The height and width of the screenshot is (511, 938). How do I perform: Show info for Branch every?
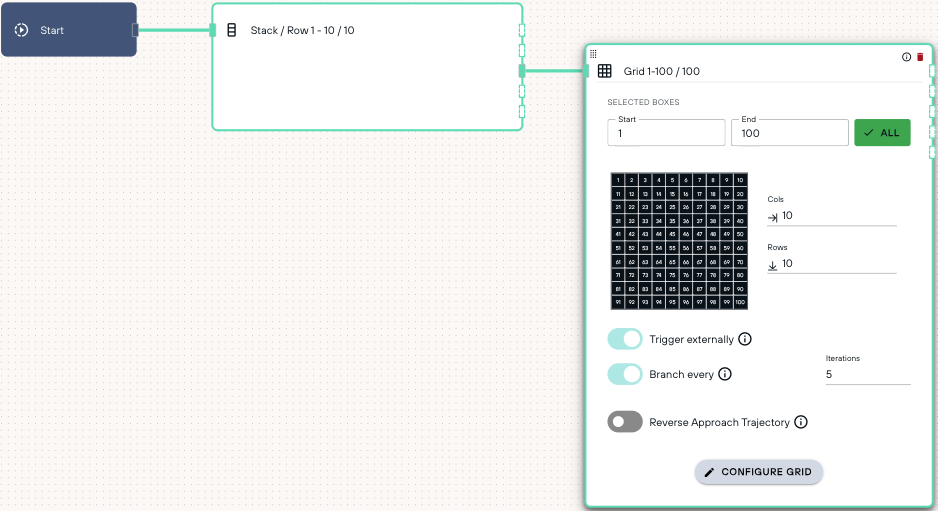[725, 374]
